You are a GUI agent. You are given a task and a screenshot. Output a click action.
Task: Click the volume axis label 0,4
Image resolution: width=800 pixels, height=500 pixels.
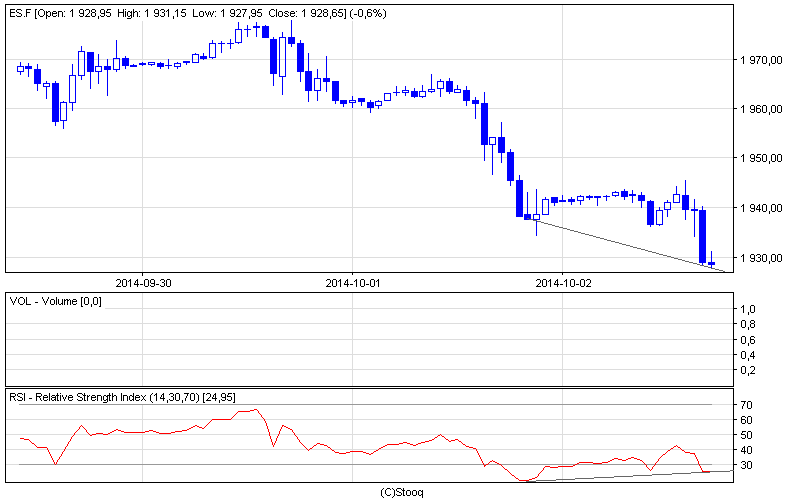click(x=747, y=355)
